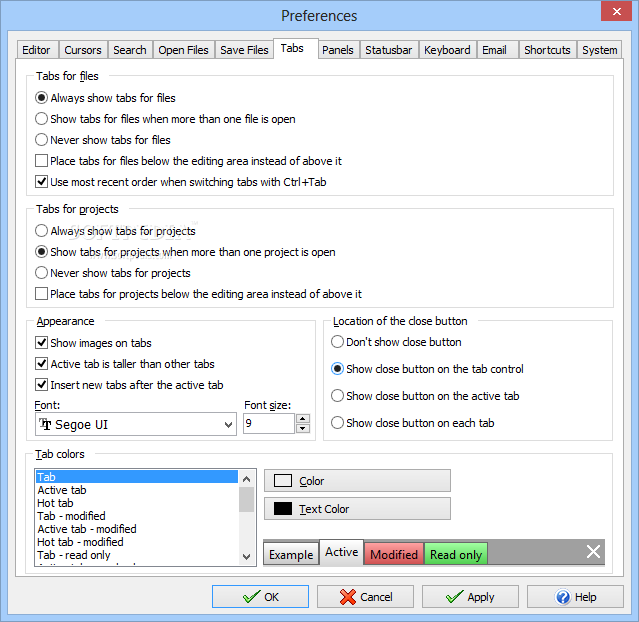This screenshot has height=622, width=639.
Task: Select 'Active tab' in the colors list
Action: 137,490
